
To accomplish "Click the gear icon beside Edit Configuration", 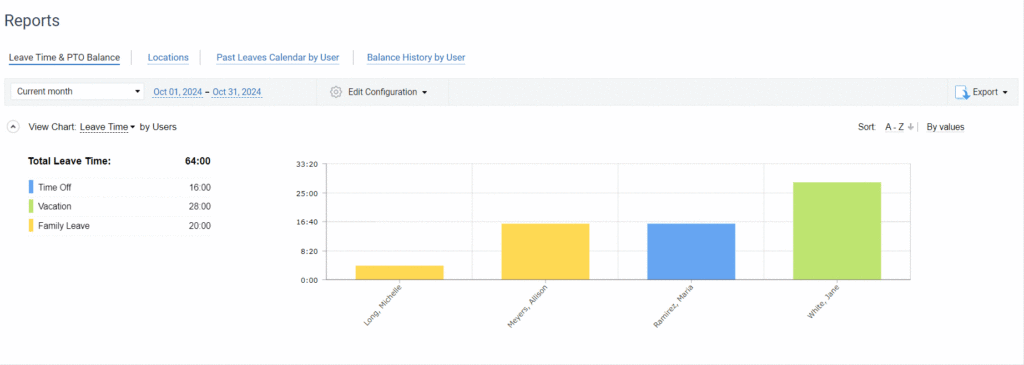I will (x=336, y=92).
